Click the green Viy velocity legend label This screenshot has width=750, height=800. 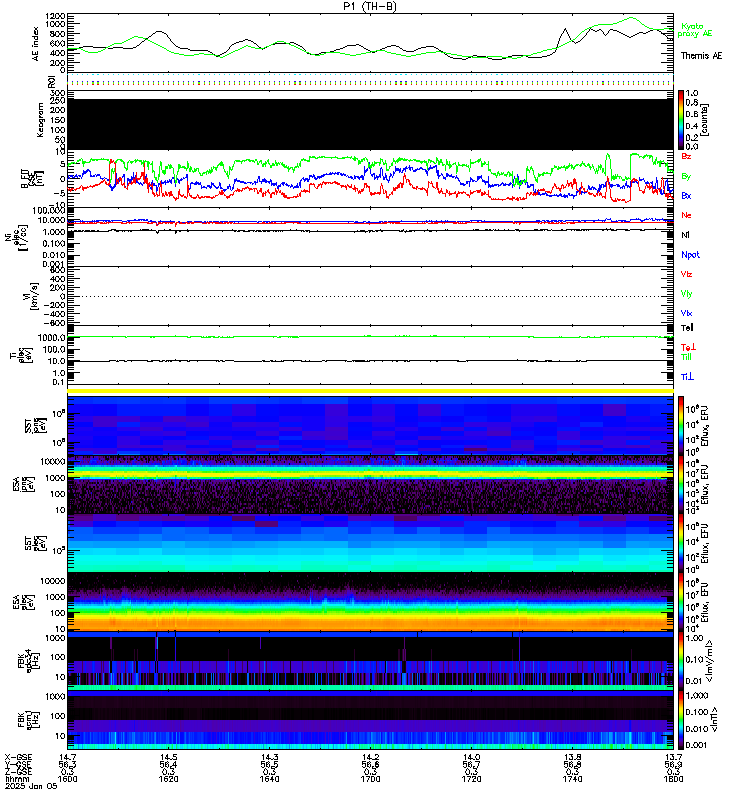(686, 294)
